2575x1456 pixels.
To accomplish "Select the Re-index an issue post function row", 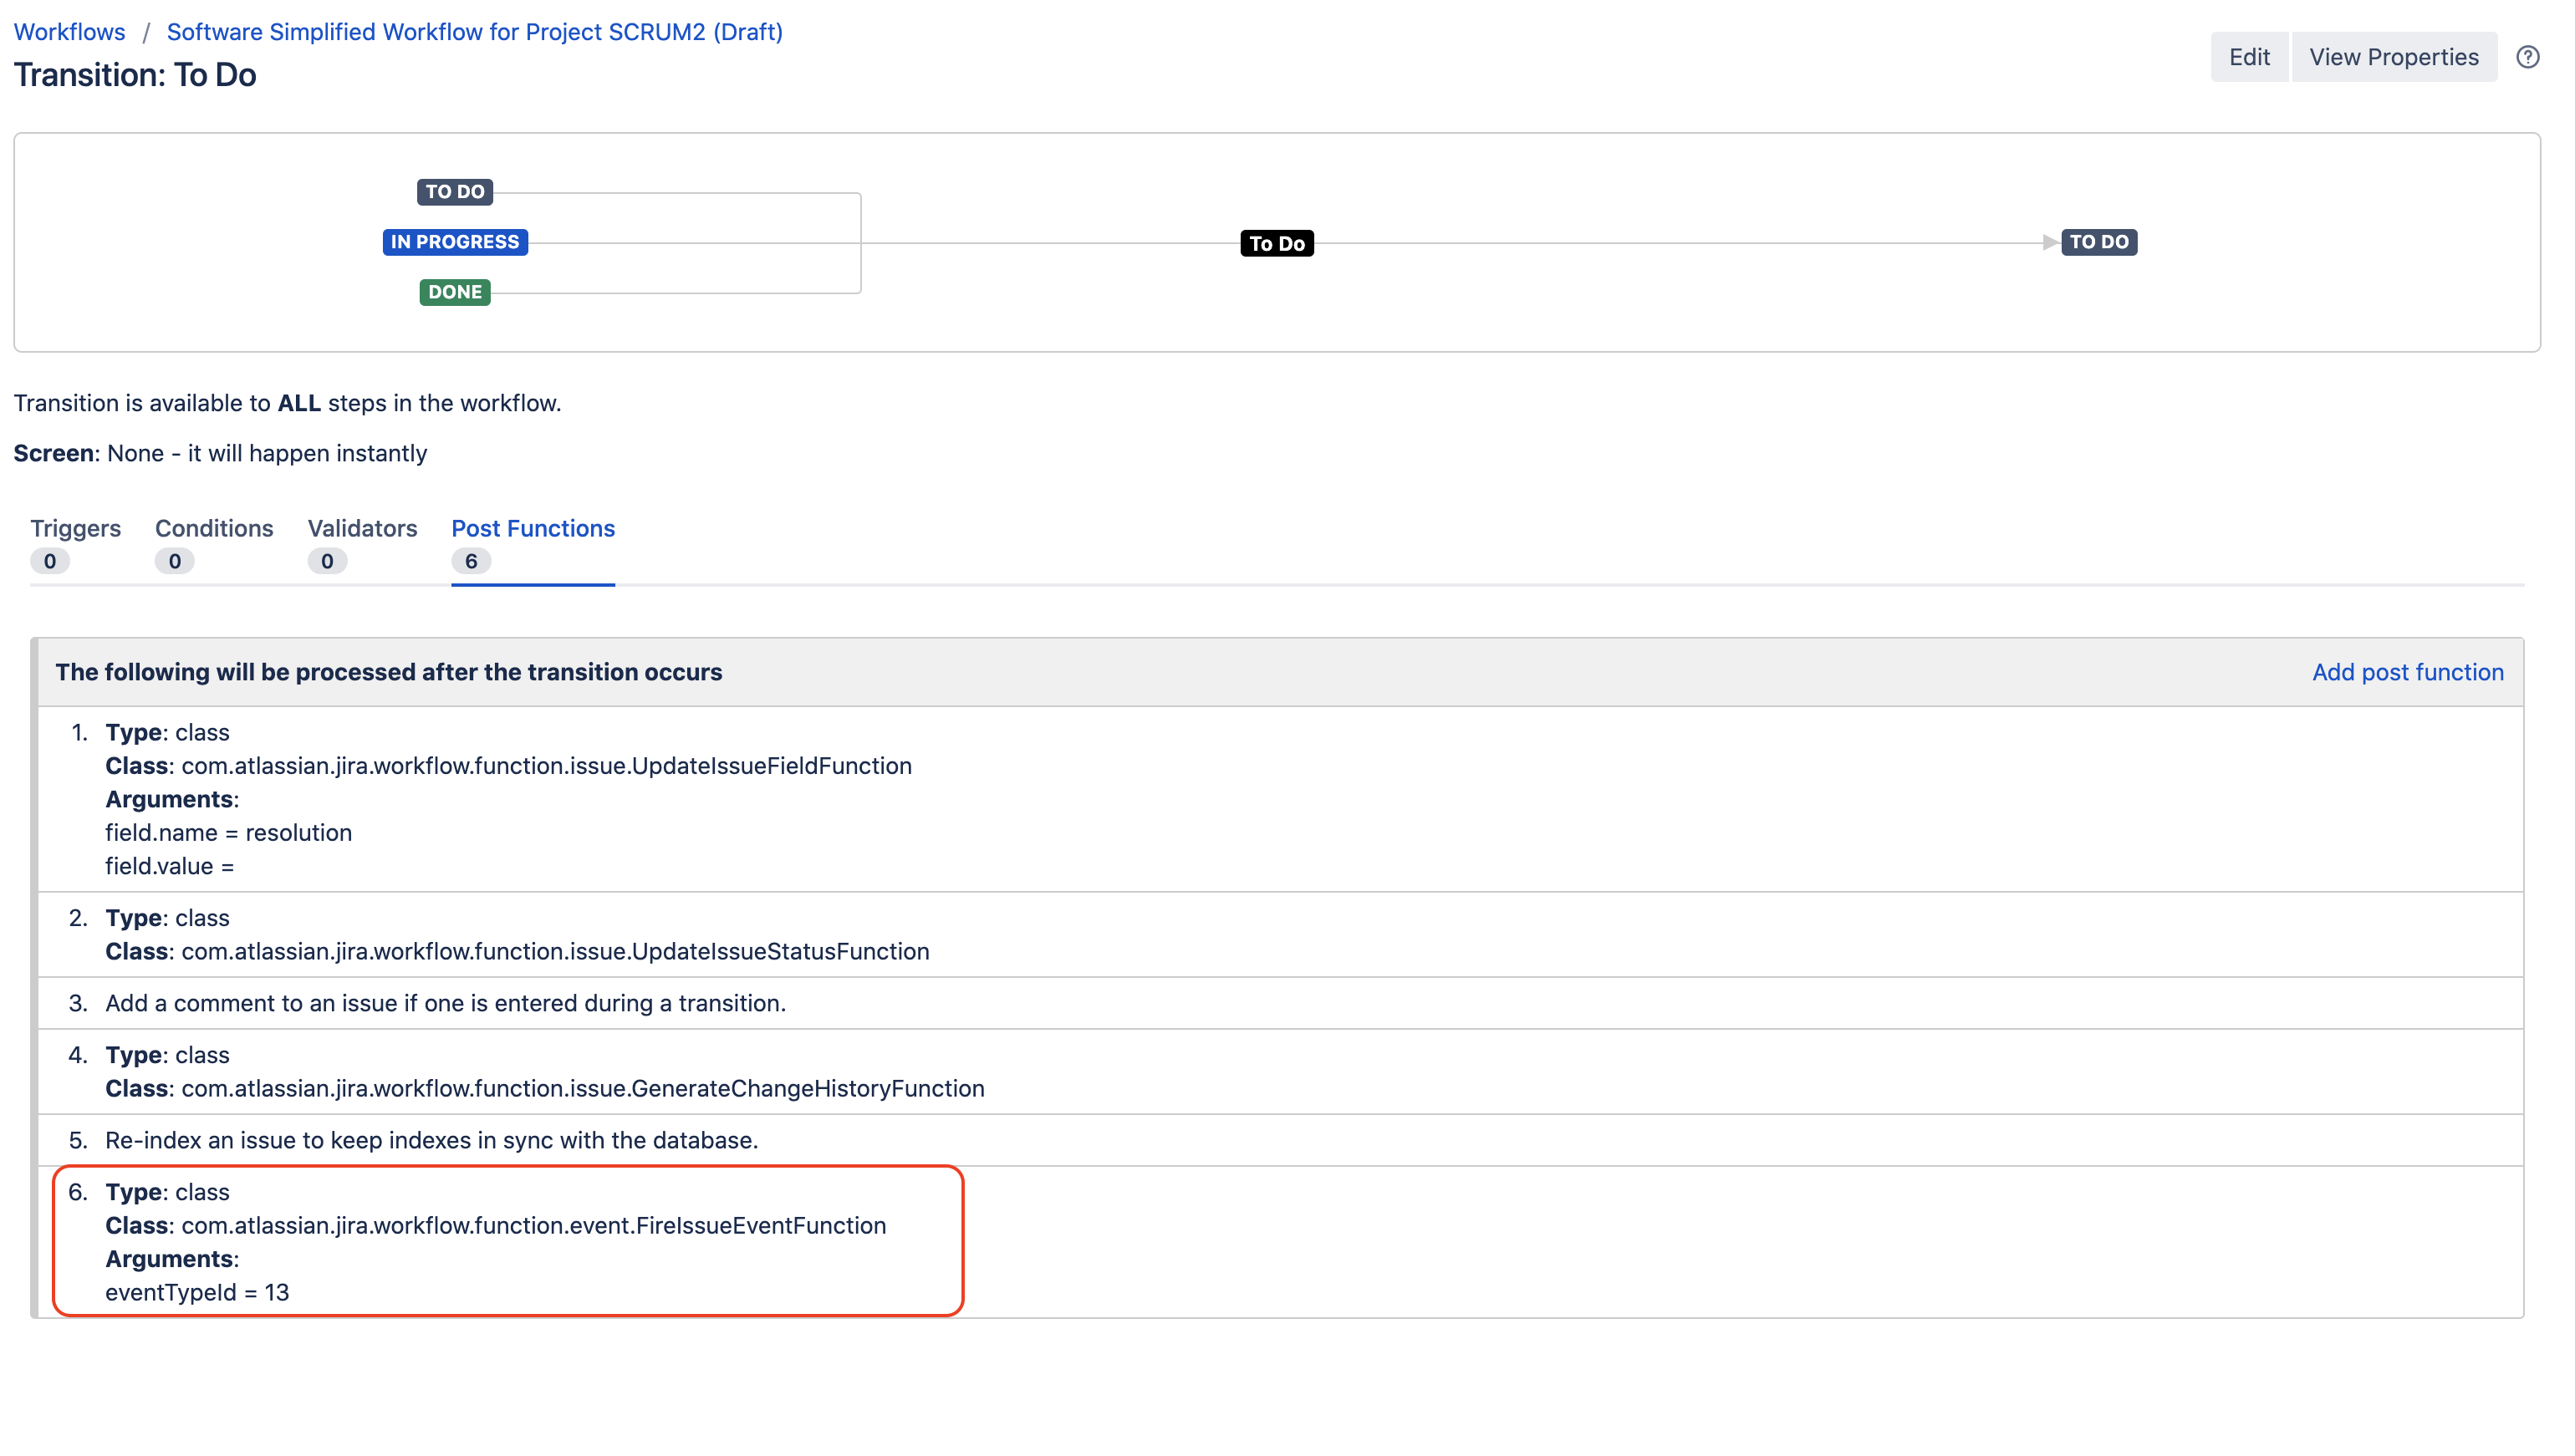I will pyautogui.click(x=431, y=1140).
